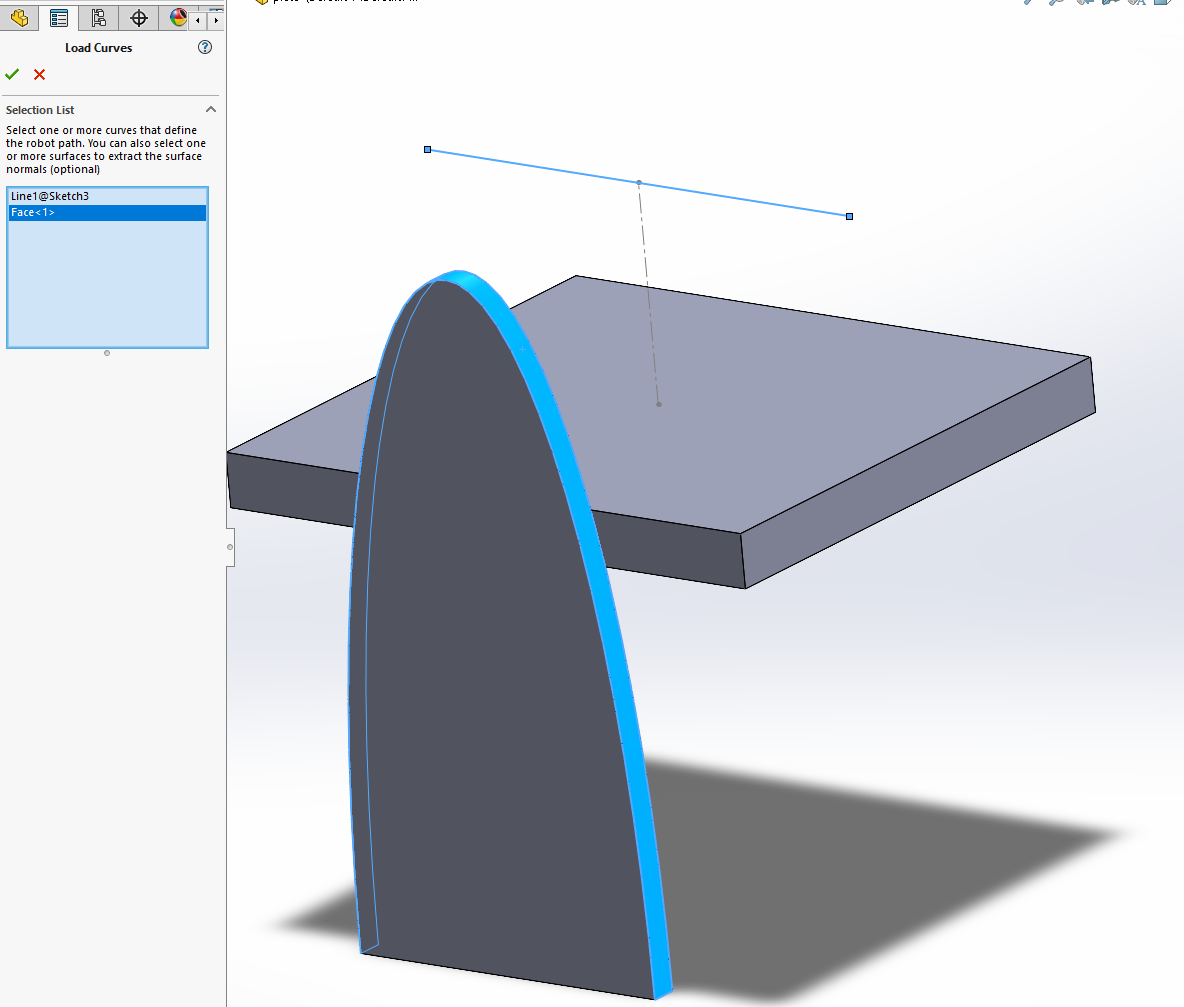Pick the left endpoint of sketch line
Screen dimensions: 1184x1007
coord(428,150)
